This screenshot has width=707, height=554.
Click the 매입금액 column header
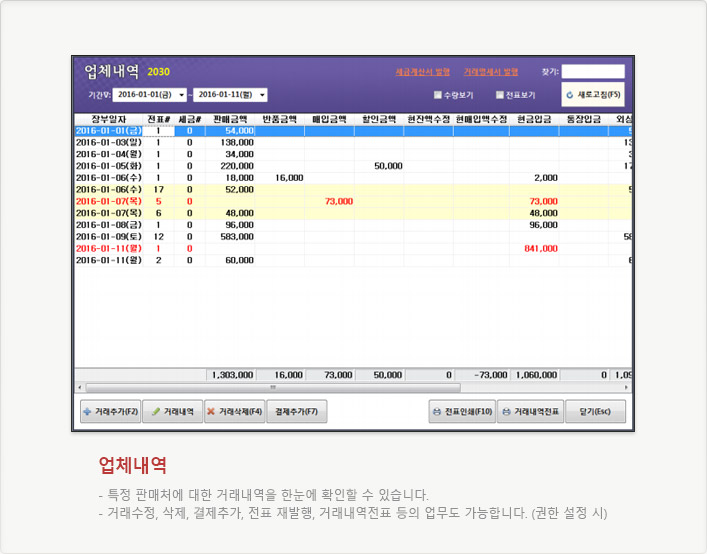(x=330, y=119)
